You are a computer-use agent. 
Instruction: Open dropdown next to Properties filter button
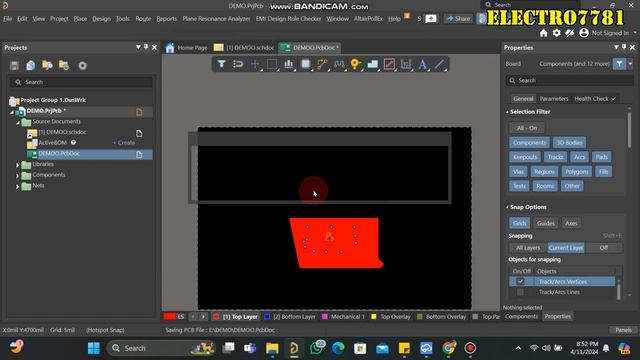[x=630, y=64]
